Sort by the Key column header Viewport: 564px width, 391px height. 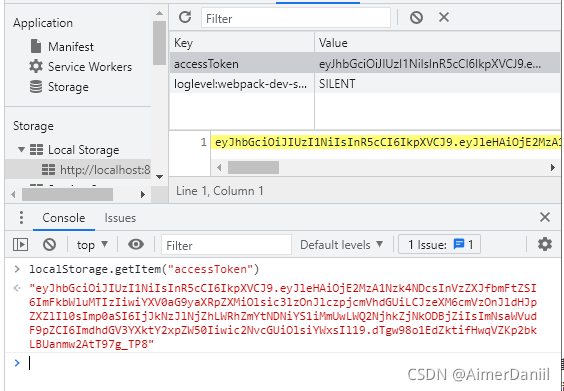point(242,43)
